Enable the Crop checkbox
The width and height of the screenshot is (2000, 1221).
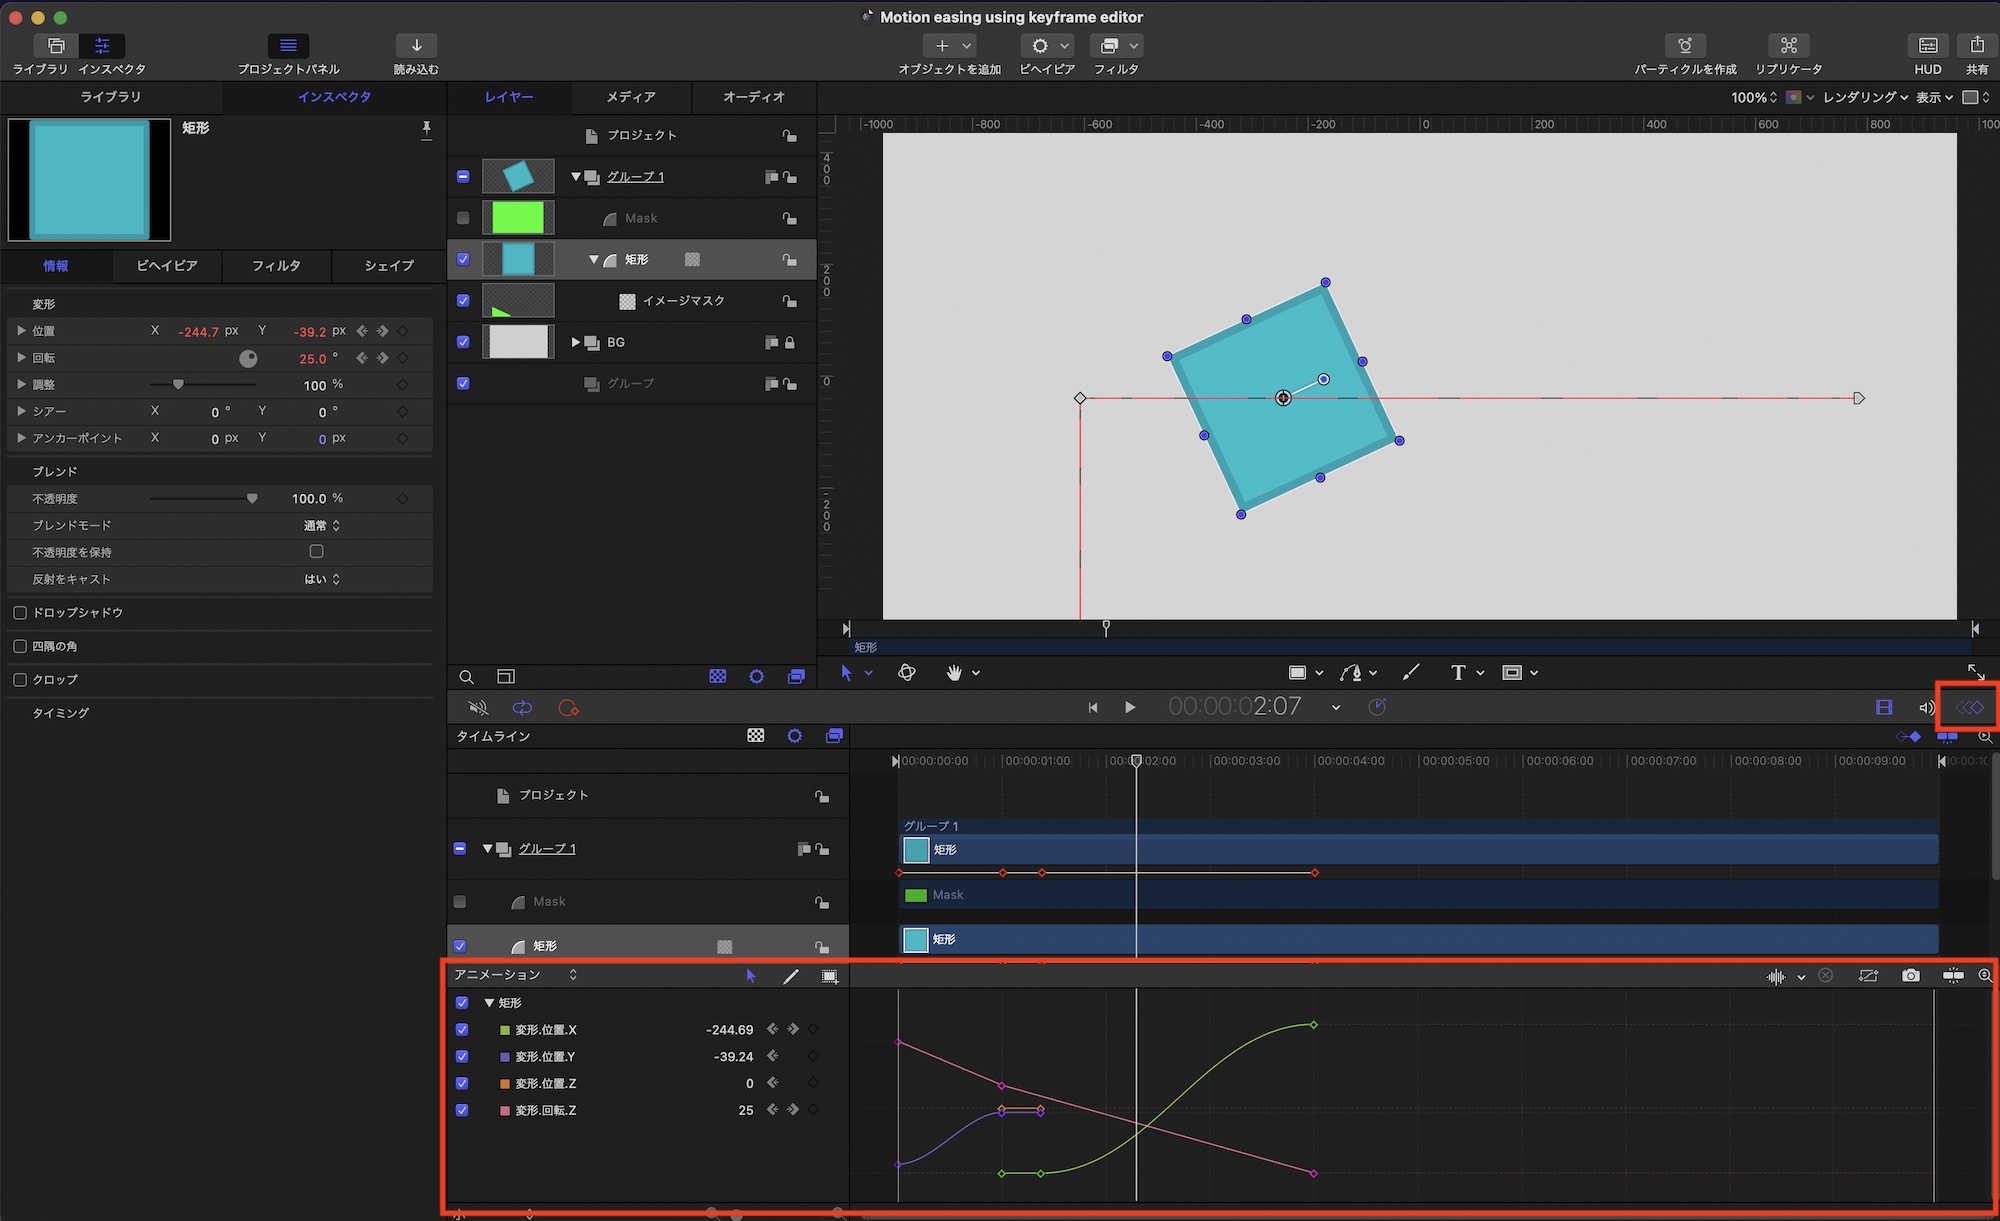(20, 679)
